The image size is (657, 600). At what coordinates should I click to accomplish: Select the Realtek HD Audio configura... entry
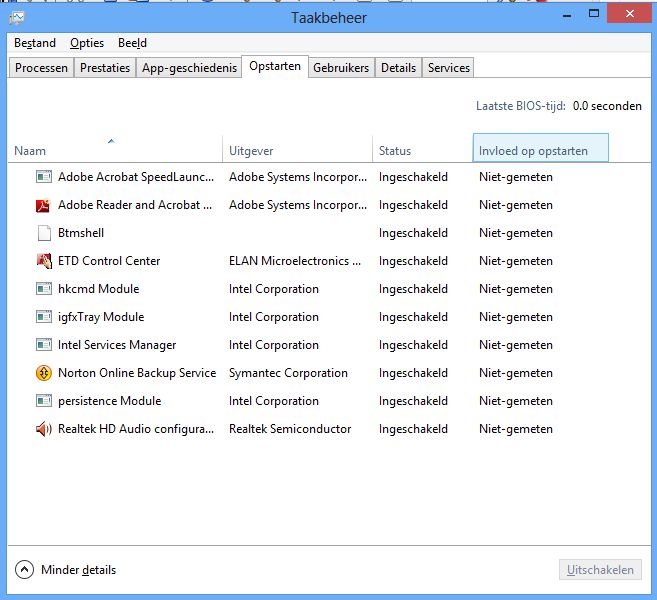(136, 429)
